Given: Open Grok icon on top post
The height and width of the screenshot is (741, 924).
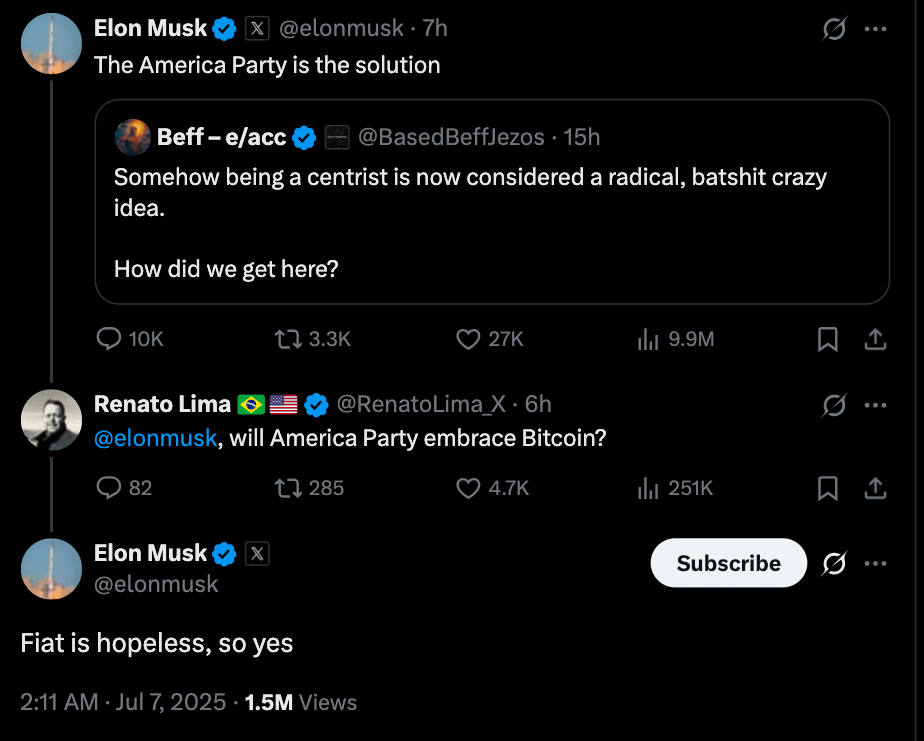Looking at the screenshot, I should click(834, 30).
